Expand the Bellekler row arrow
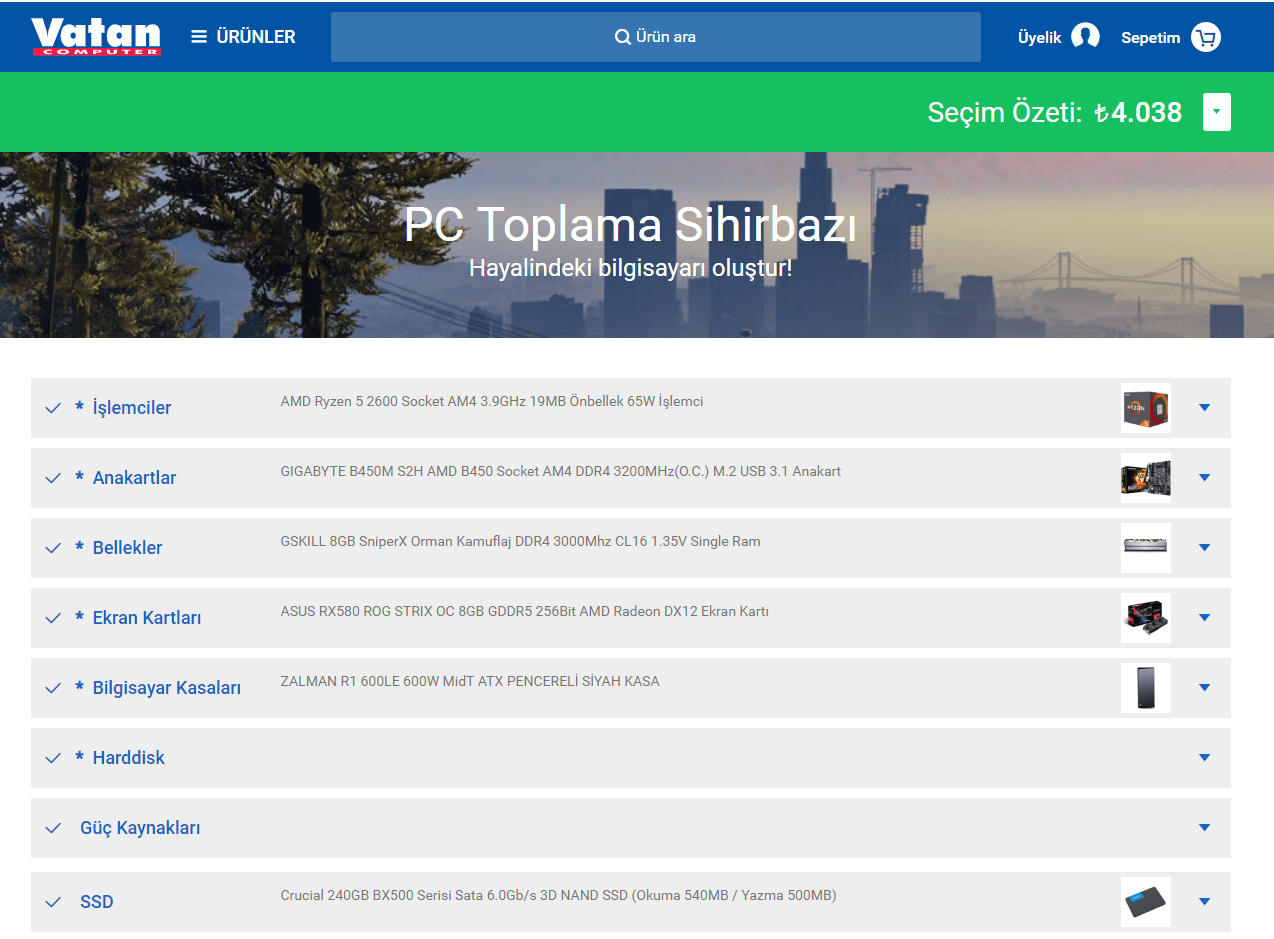Screen dimensions: 1274x939 1204,547
